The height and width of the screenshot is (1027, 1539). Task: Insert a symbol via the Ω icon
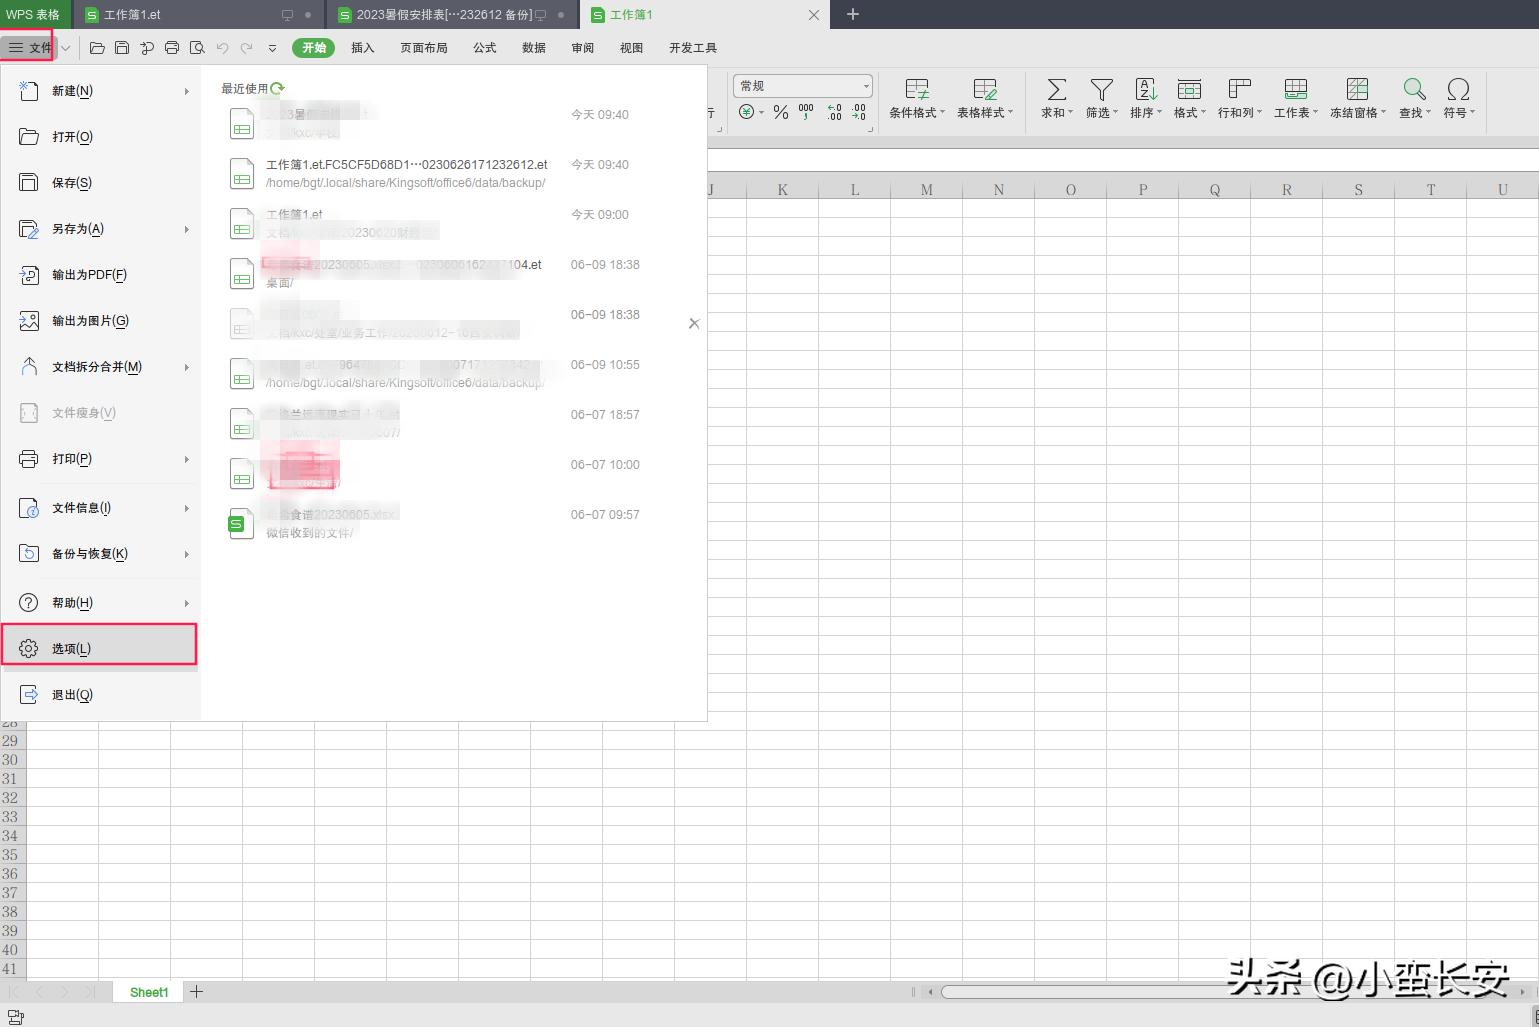[x=1457, y=98]
